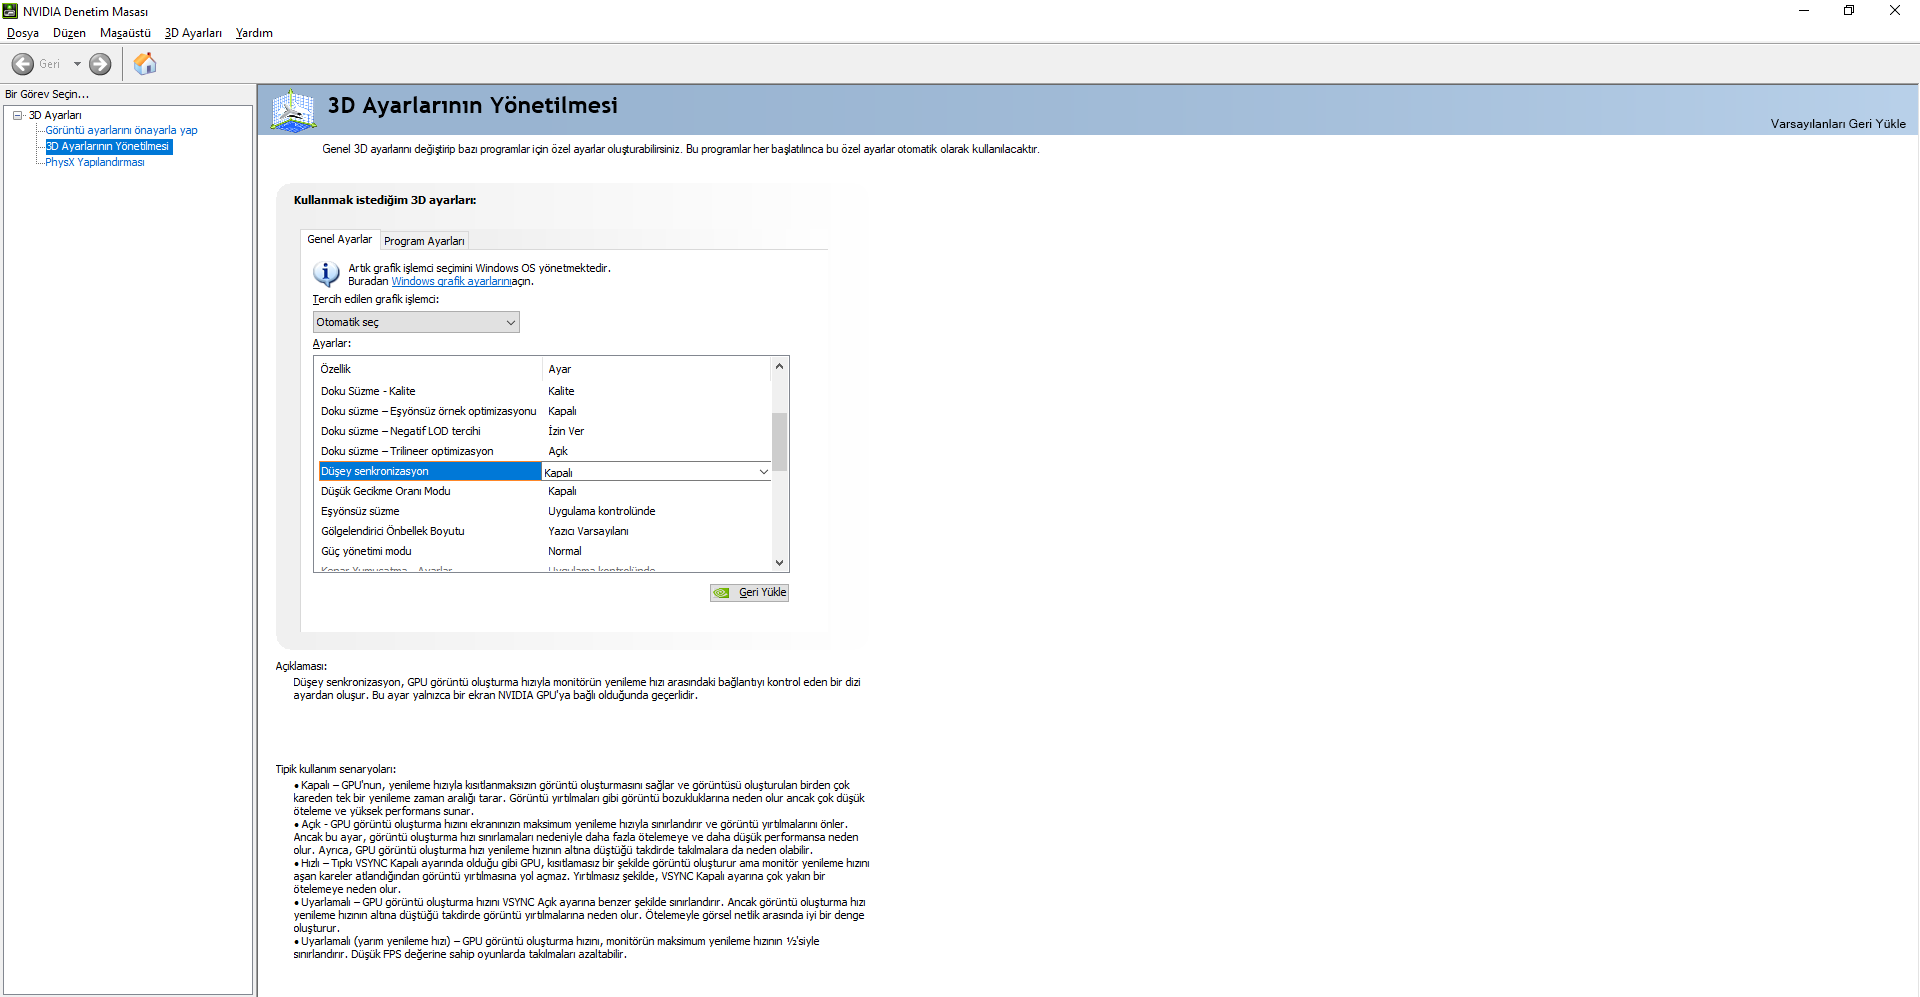The image size is (1920, 997).
Task: Select the Düşük Gecikme Oranı Modu row
Action: click(x=545, y=491)
